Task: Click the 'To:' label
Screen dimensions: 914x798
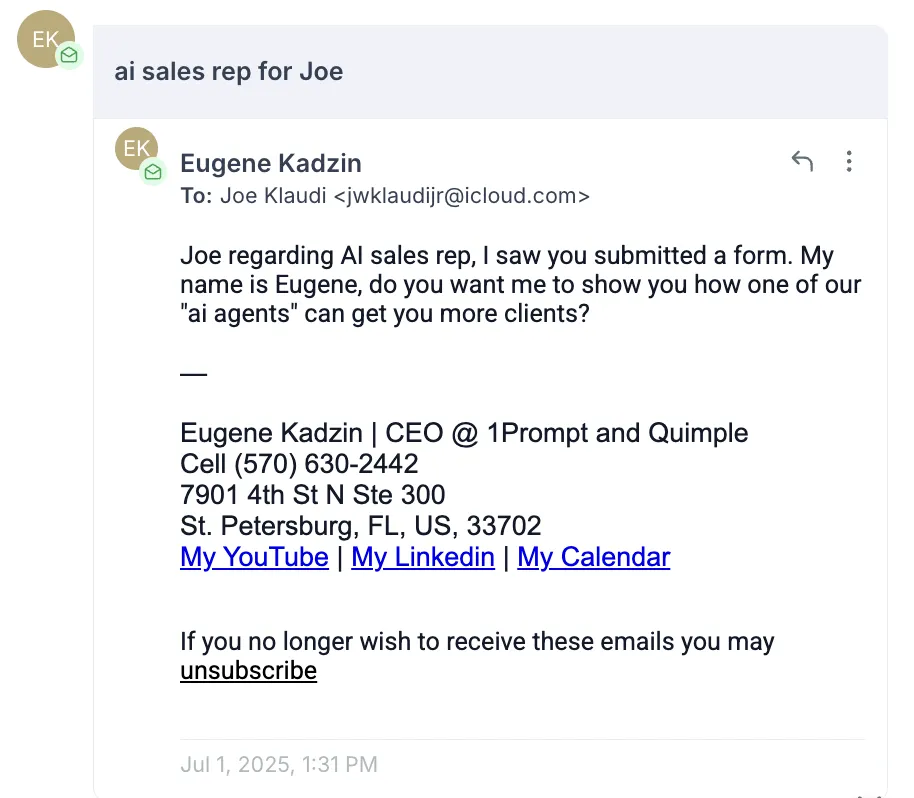Action: (196, 196)
